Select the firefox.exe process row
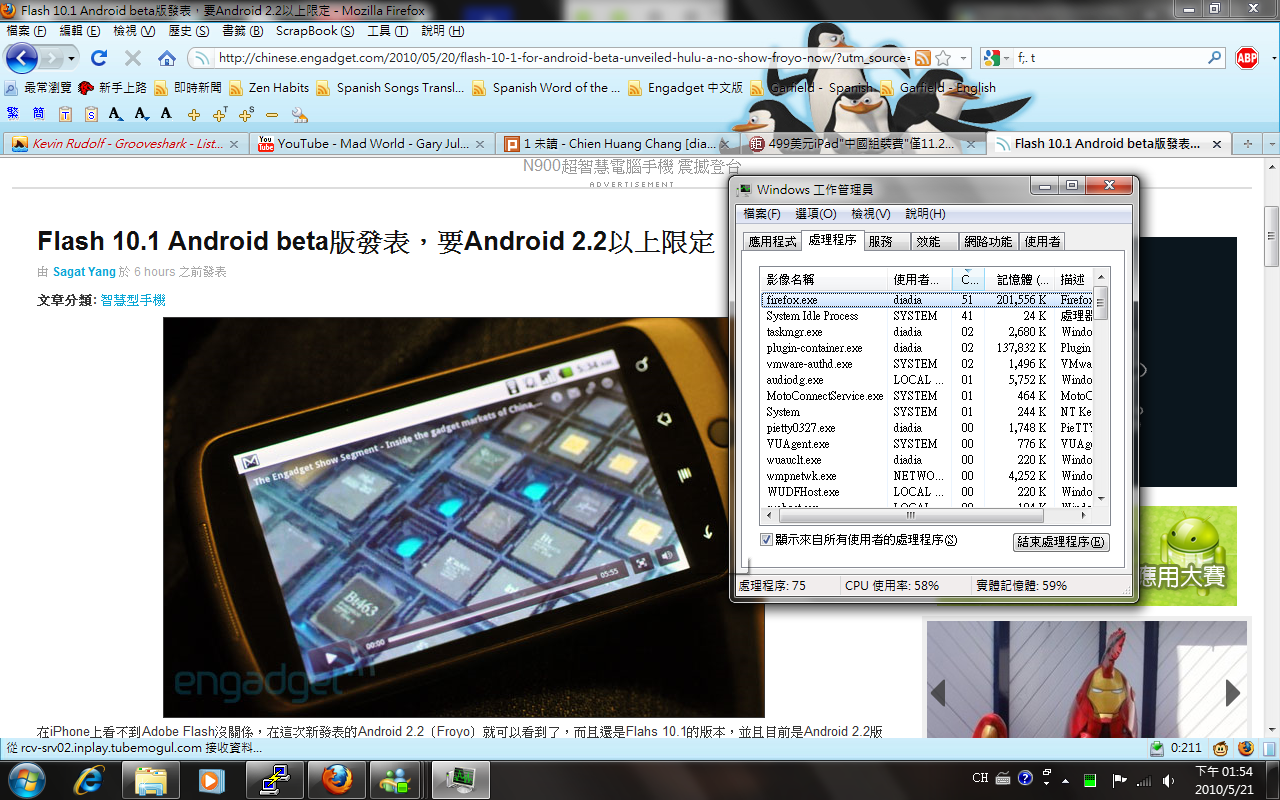The image size is (1280, 800). [927, 300]
